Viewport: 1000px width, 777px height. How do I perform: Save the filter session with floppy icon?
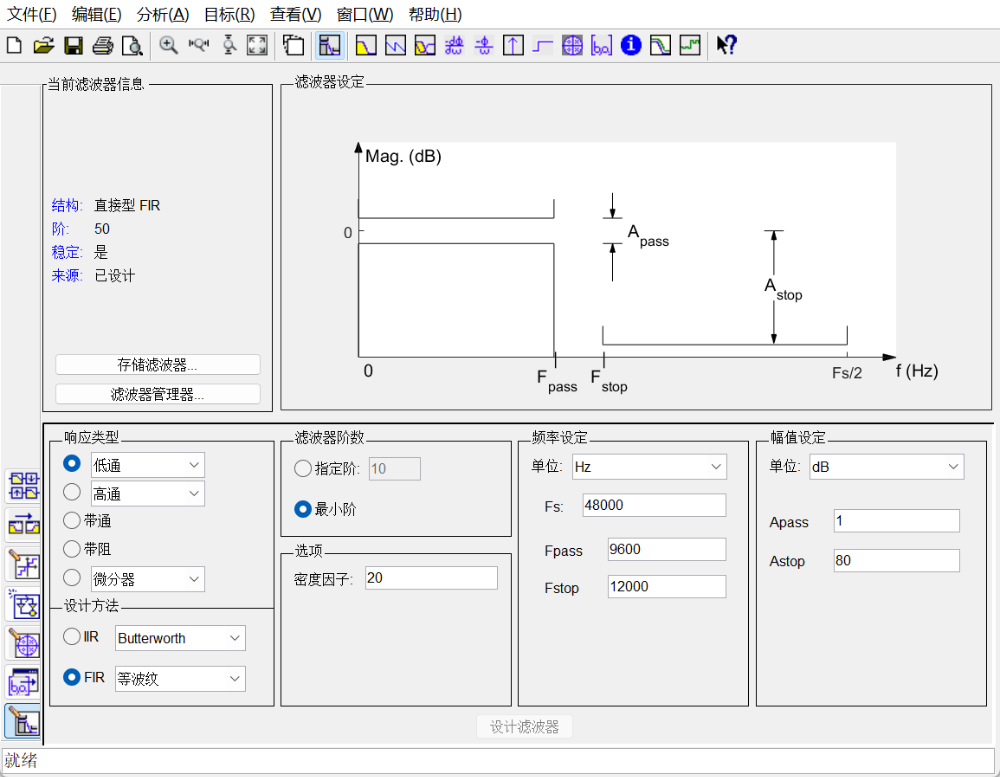[x=73, y=45]
